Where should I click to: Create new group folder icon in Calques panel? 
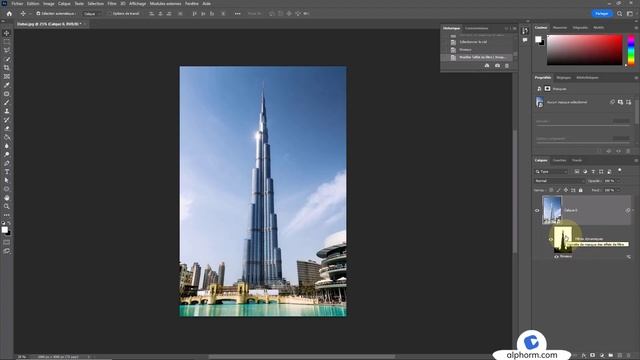pyautogui.click(x=611, y=356)
